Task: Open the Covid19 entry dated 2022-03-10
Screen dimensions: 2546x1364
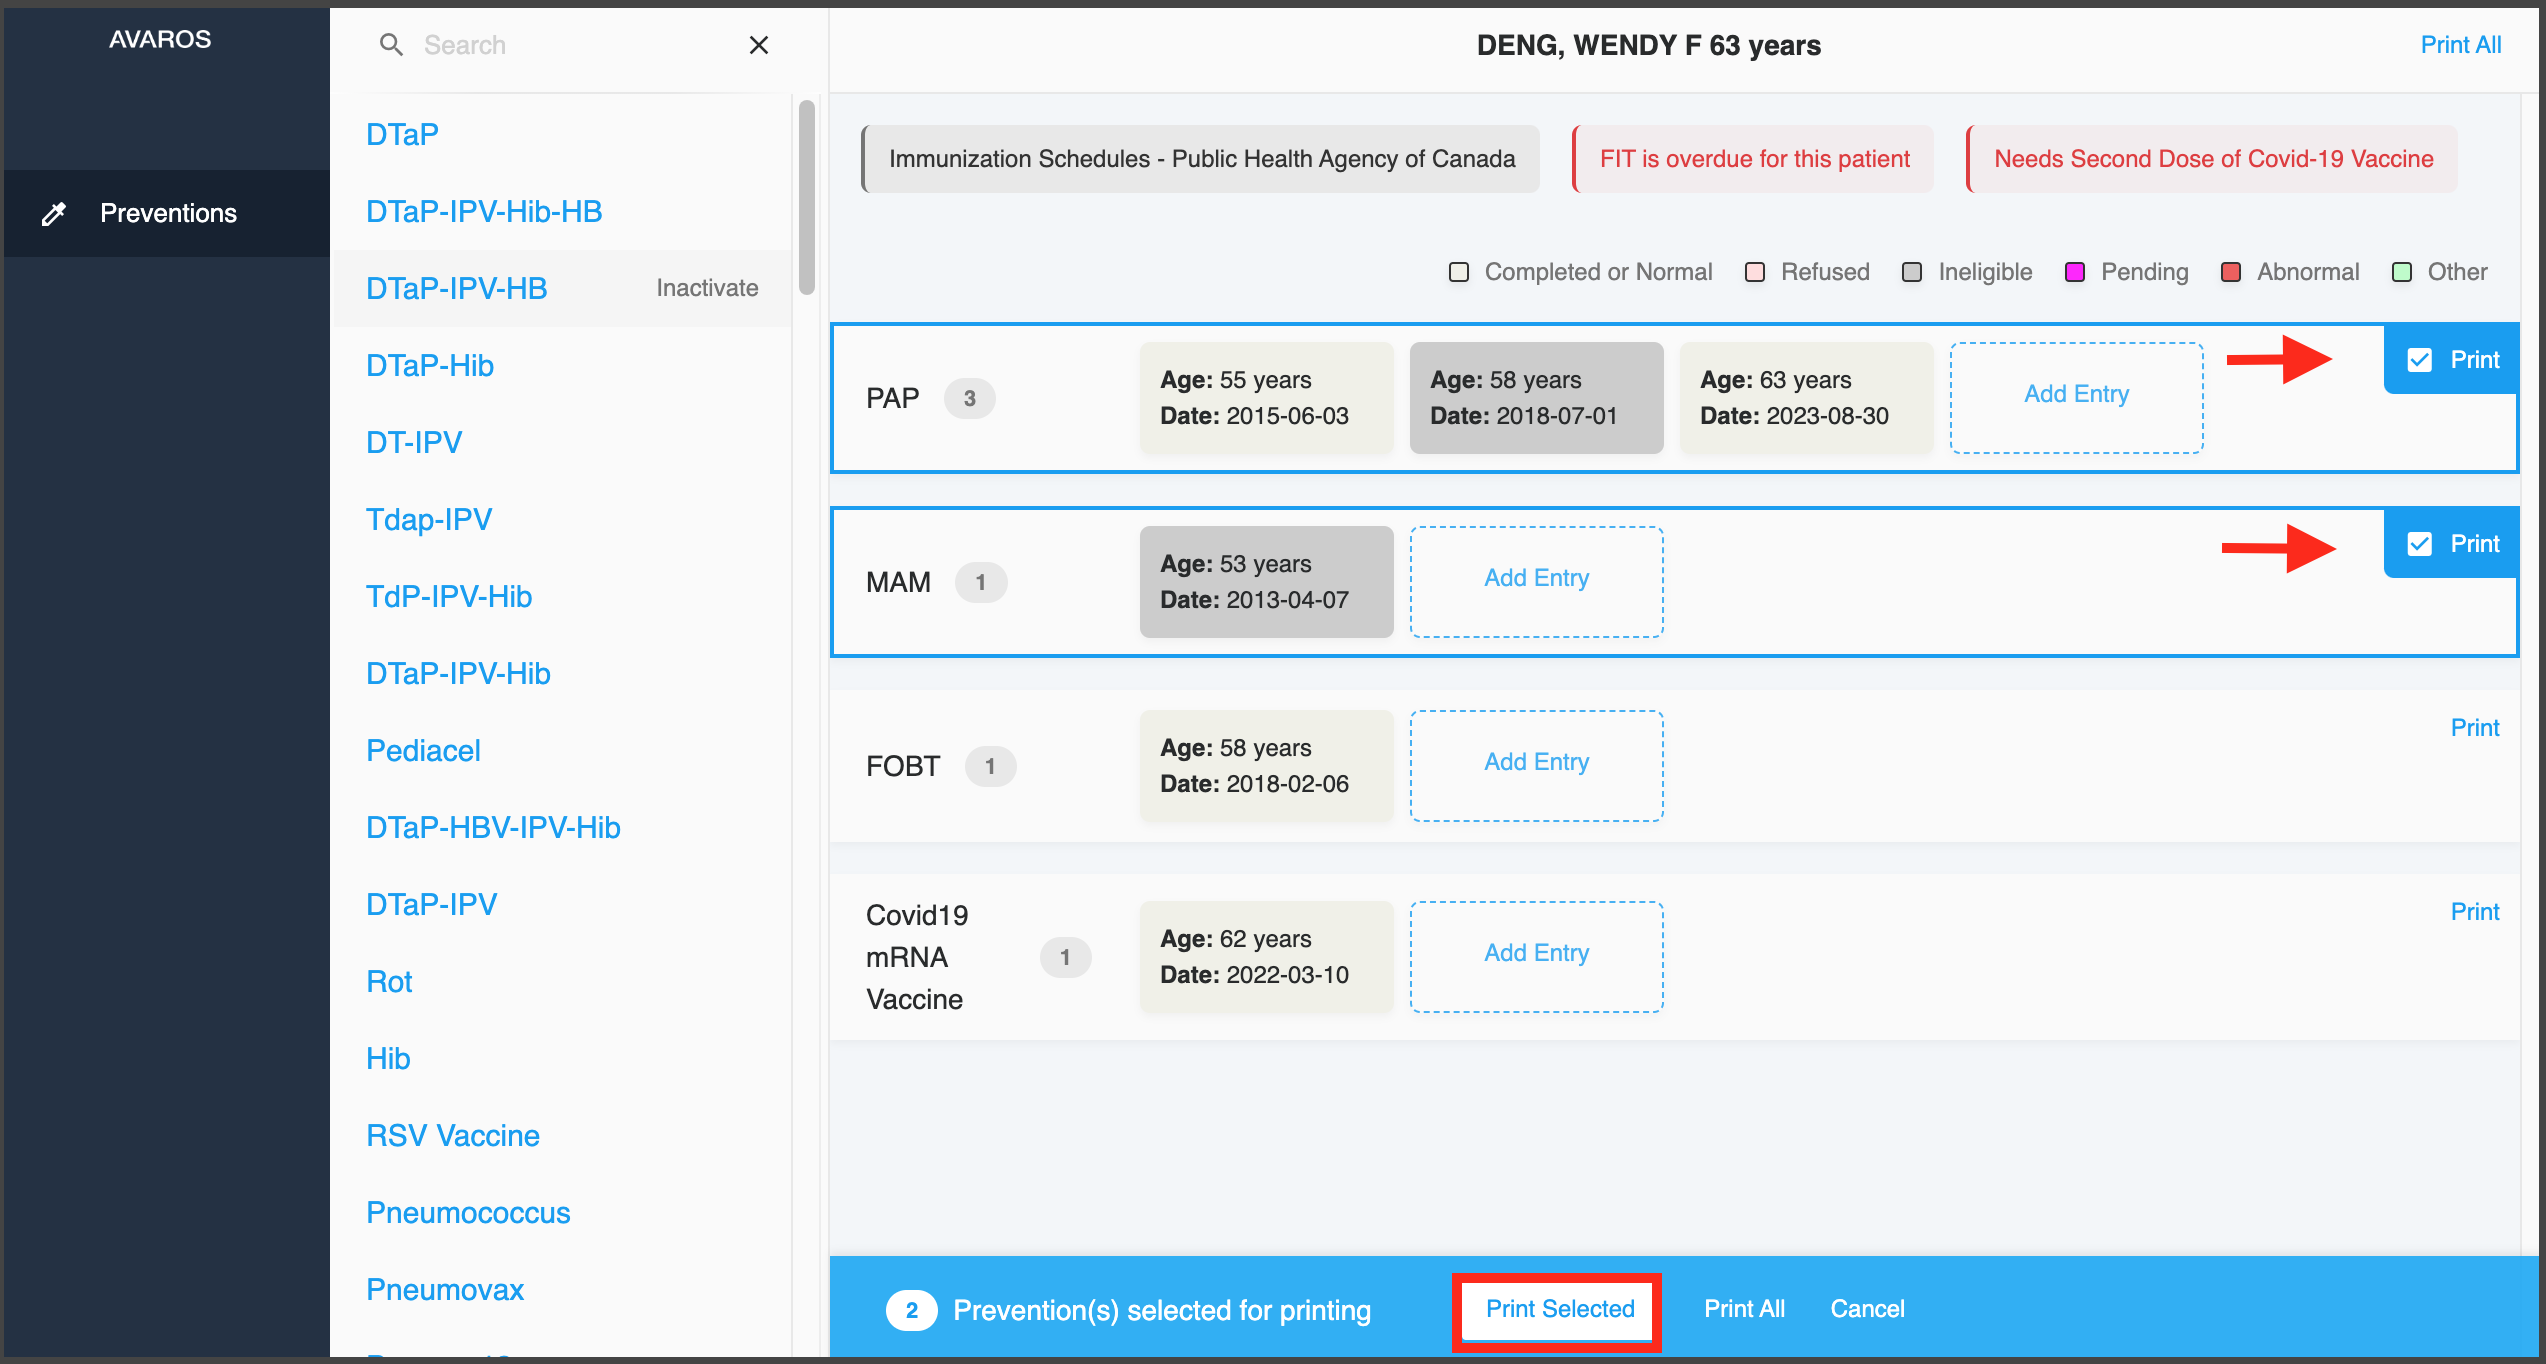Action: pyautogui.click(x=1267, y=956)
